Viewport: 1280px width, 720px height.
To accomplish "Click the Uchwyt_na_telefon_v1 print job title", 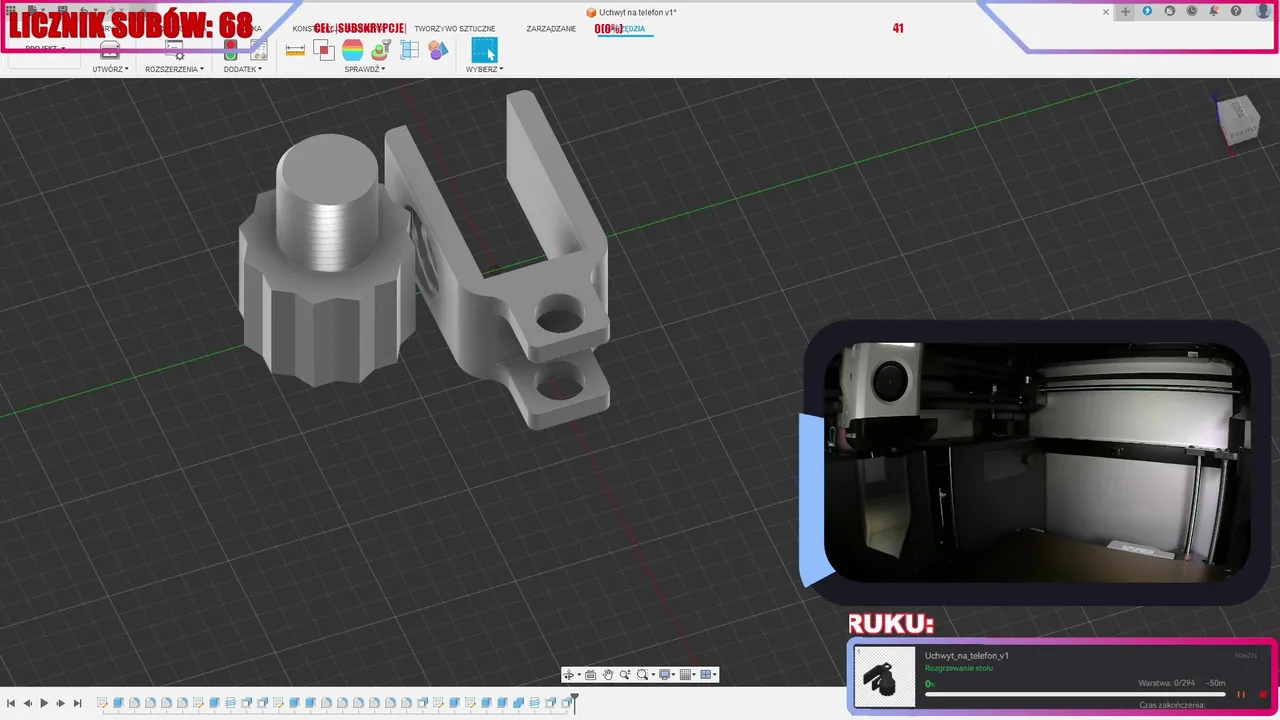I will click(966, 656).
